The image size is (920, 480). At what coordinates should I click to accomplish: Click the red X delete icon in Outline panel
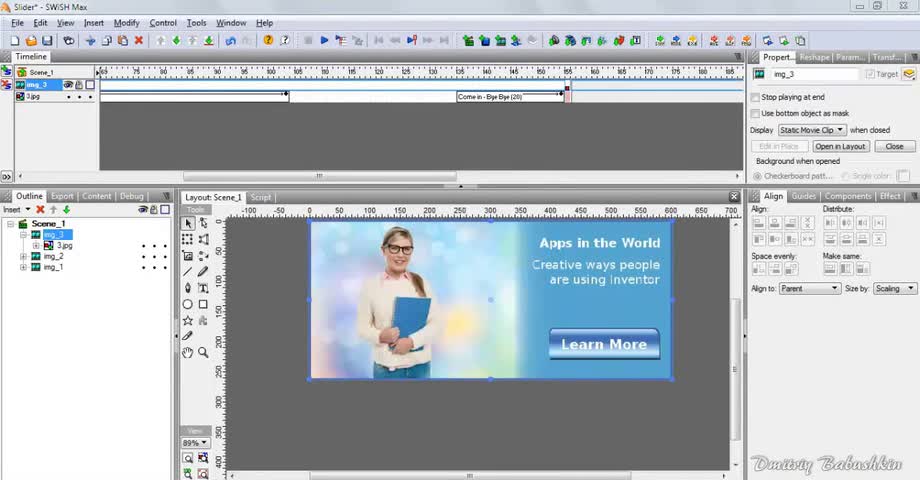pyautogui.click(x=40, y=209)
